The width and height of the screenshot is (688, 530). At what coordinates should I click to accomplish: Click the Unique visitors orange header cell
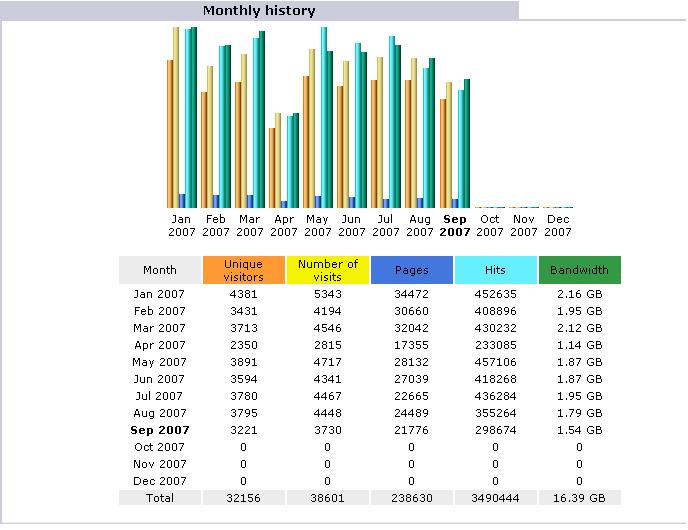click(244, 270)
